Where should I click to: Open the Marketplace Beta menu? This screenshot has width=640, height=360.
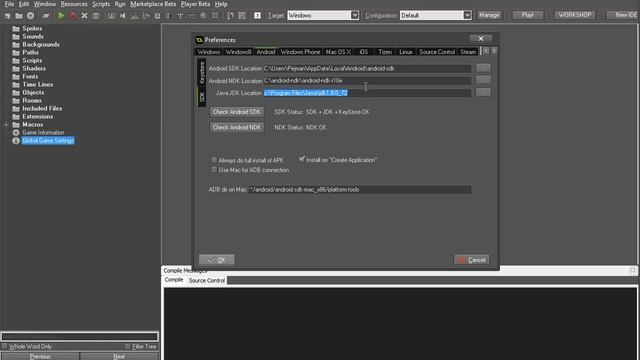tap(153, 4)
